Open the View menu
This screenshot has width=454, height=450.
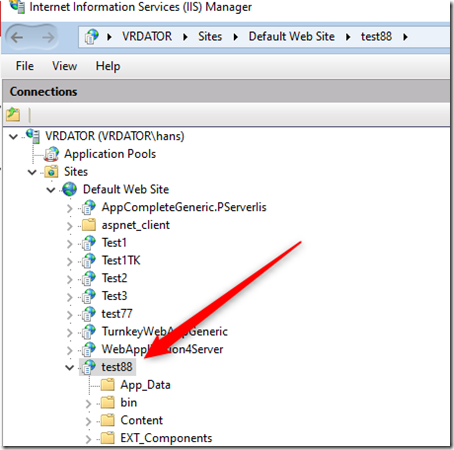point(64,66)
